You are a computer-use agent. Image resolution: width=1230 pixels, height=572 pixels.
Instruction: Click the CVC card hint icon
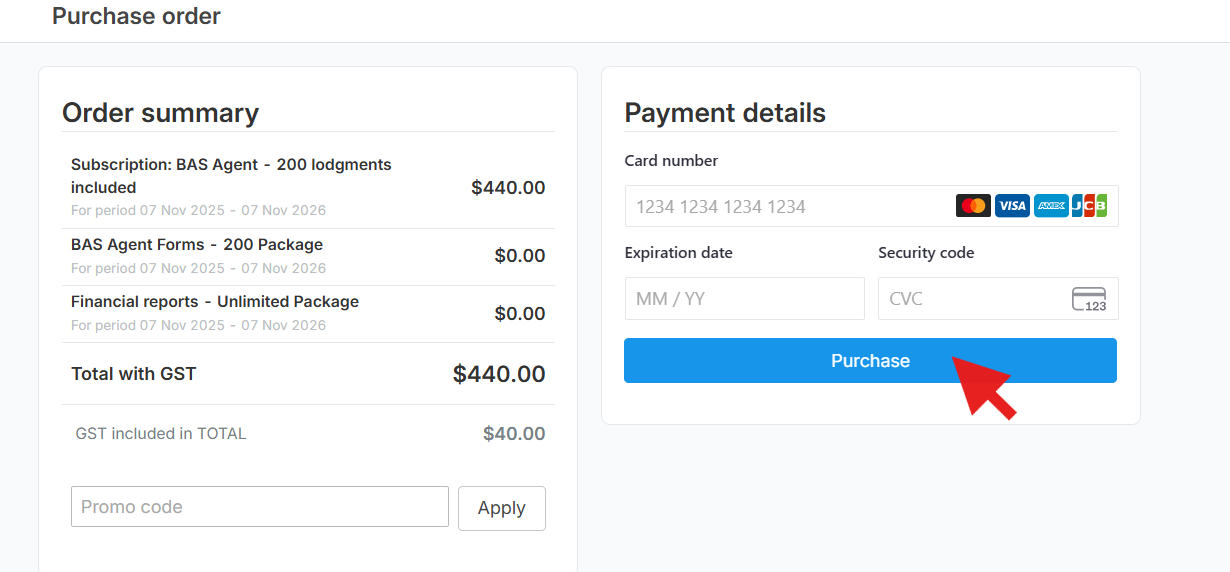(1089, 299)
